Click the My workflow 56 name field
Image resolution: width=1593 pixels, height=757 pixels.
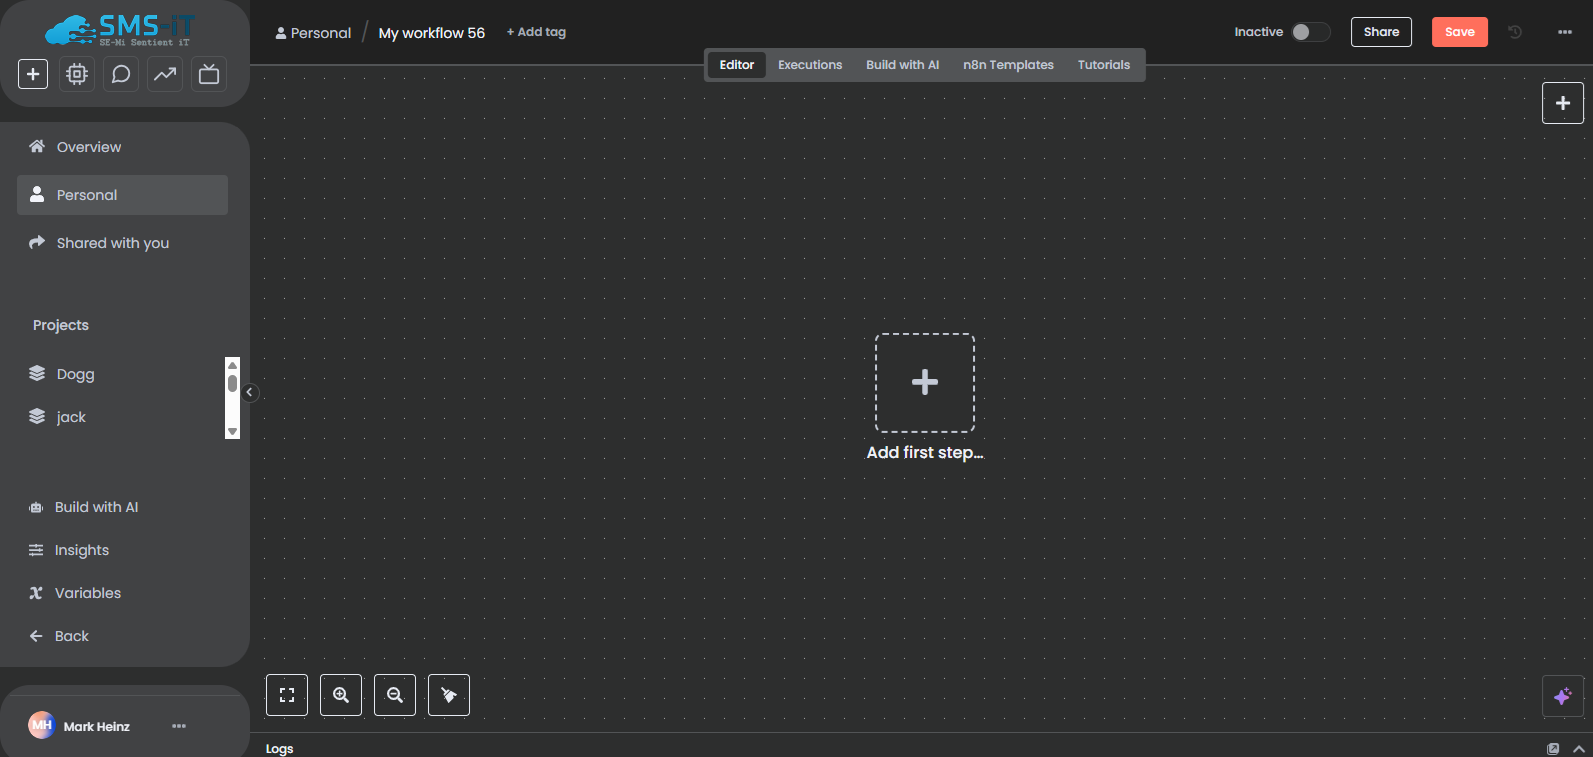(432, 33)
